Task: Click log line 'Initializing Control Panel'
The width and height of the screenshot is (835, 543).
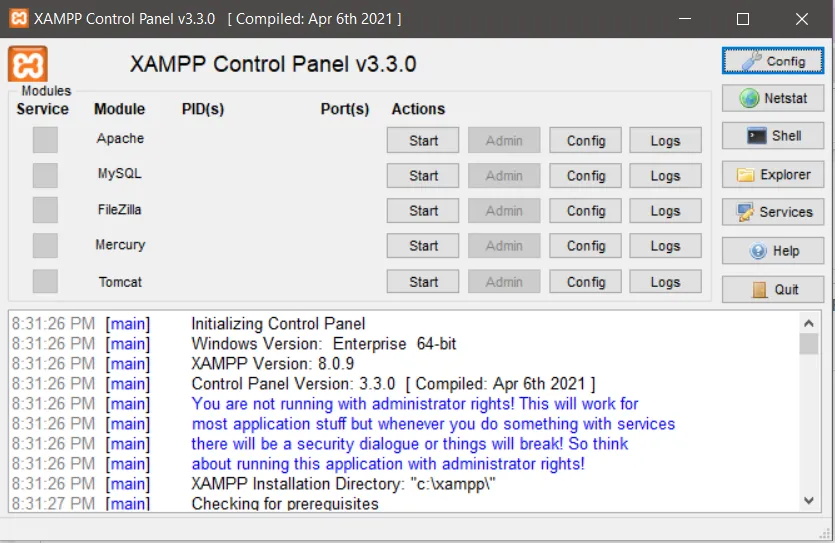Action: coord(278,324)
